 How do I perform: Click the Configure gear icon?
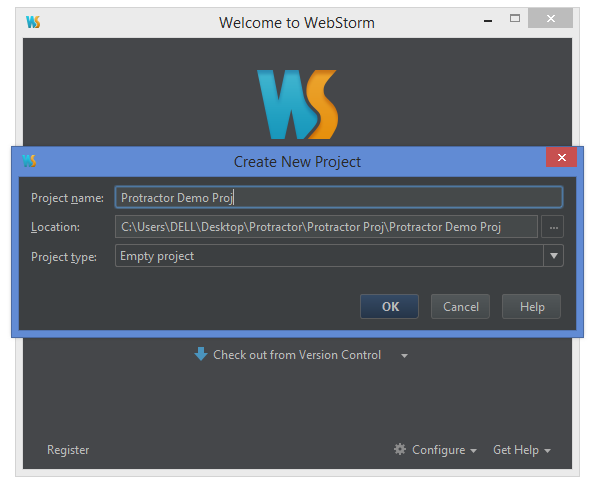click(x=400, y=449)
